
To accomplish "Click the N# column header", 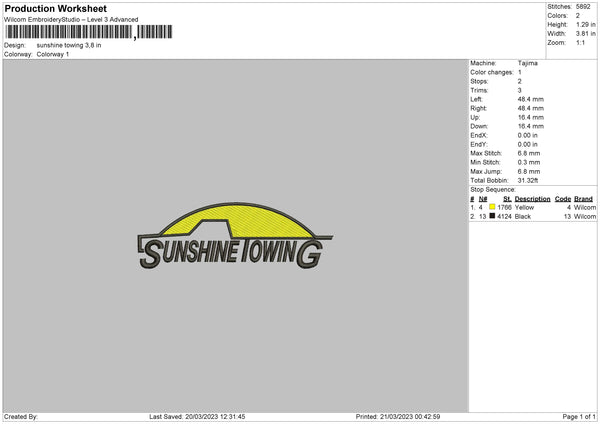I will pos(483,199).
